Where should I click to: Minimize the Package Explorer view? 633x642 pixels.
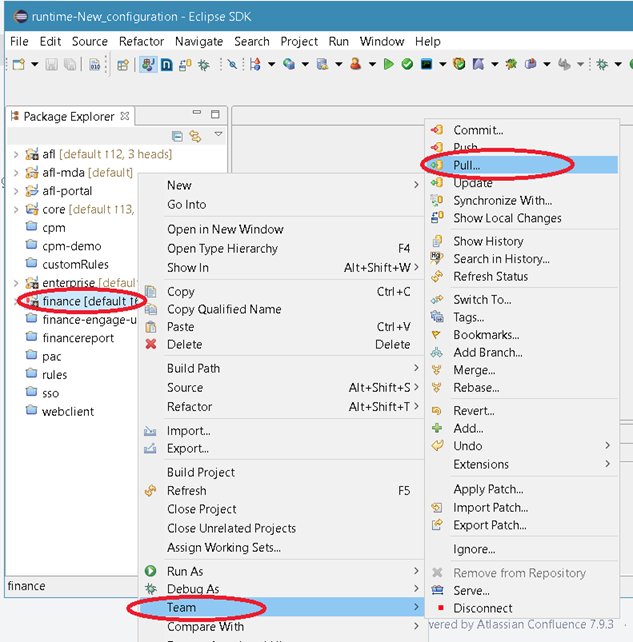click(197, 115)
